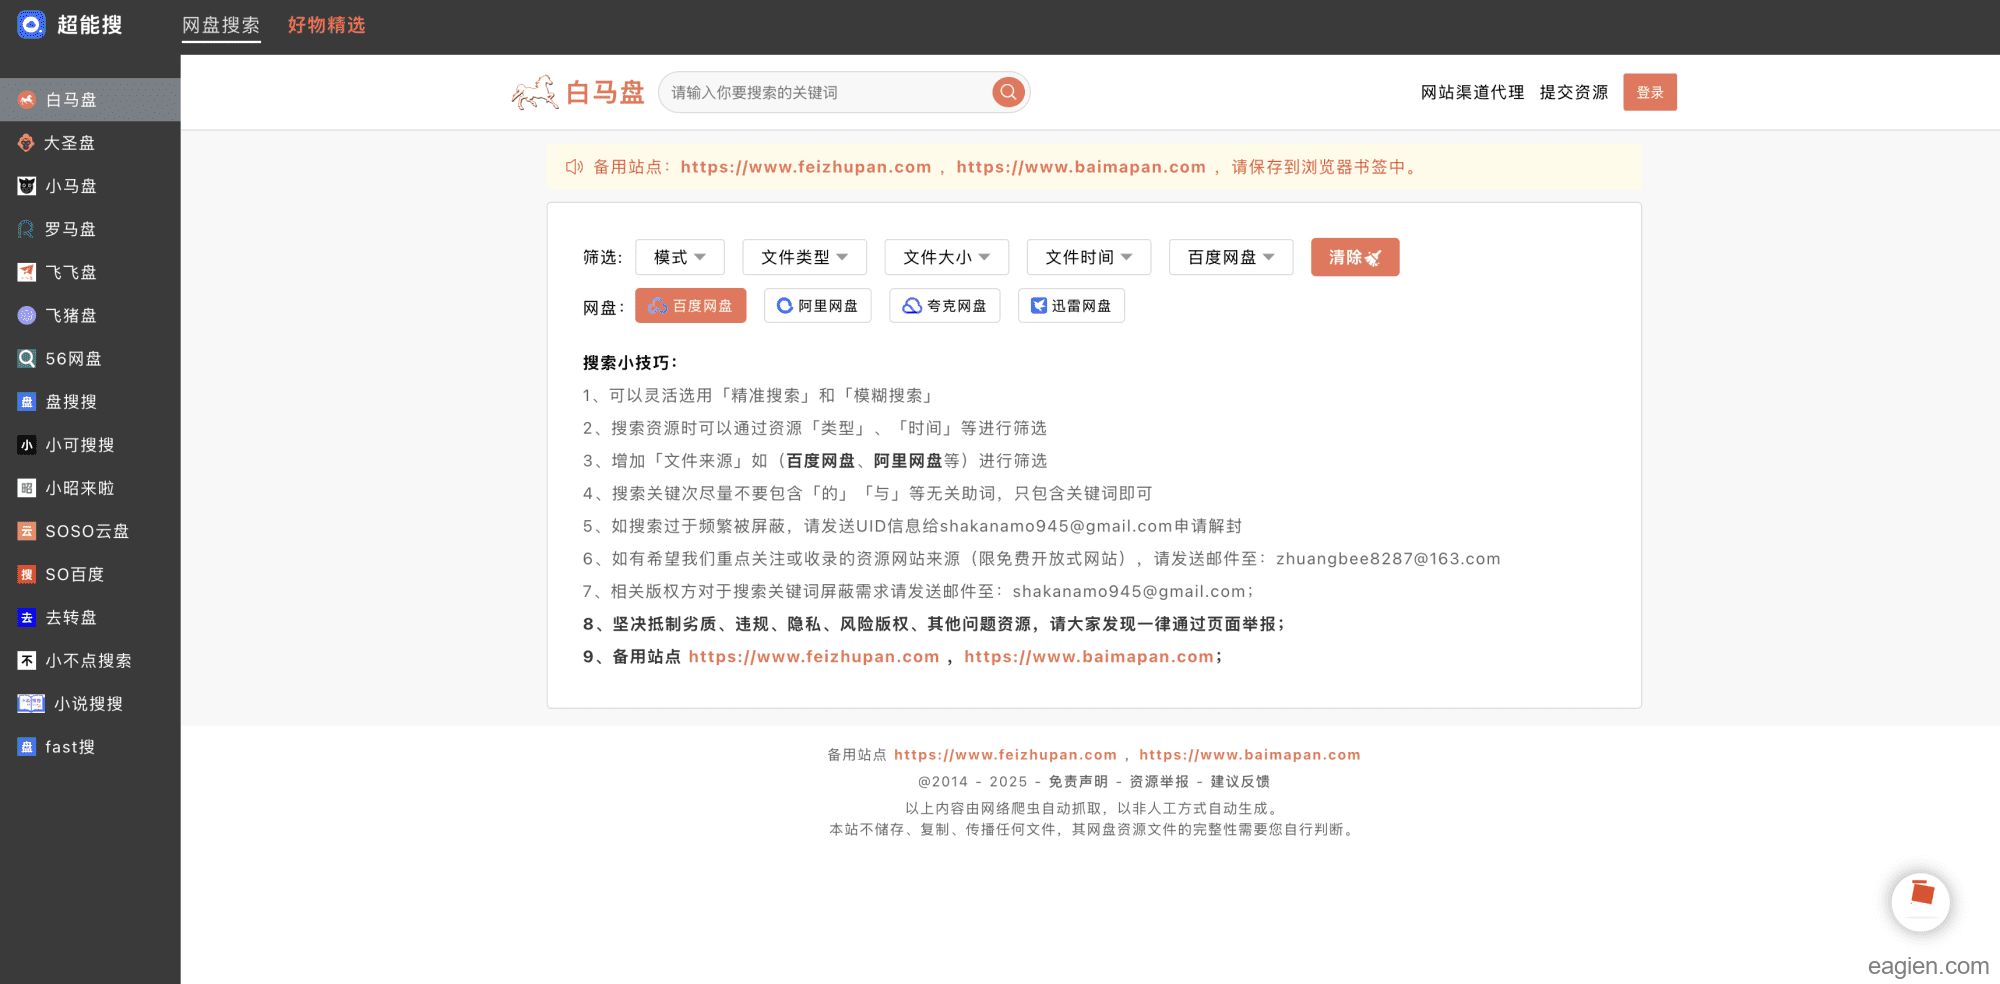Expand the 模式 dropdown

tap(679, 257)
